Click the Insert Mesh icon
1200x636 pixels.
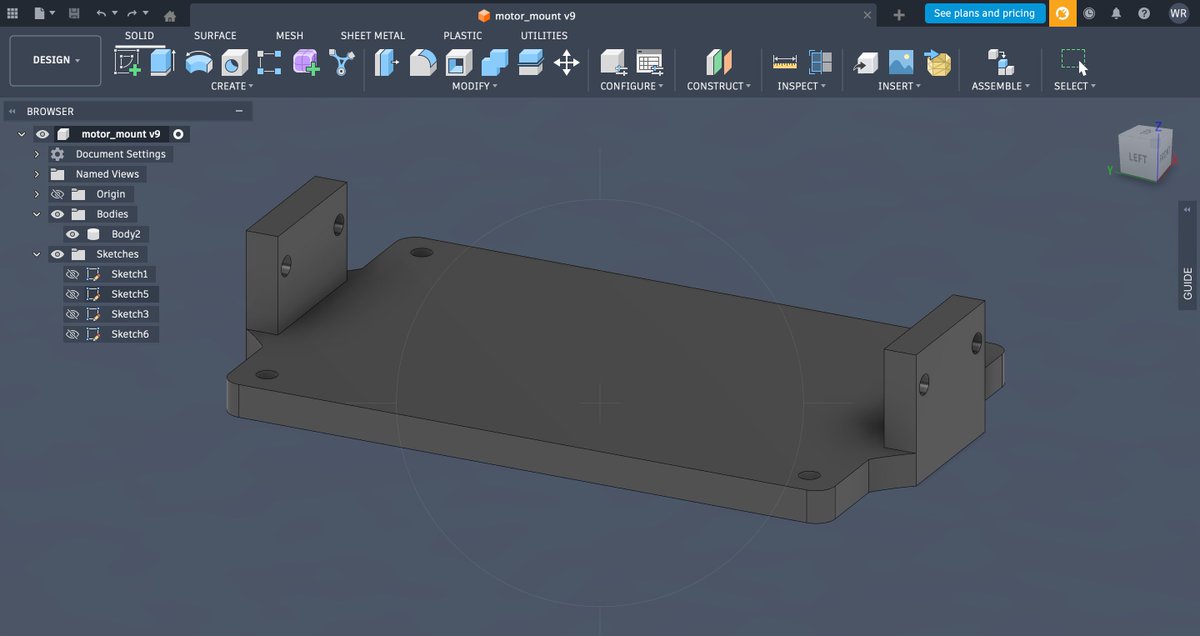[x=937, y=62]
